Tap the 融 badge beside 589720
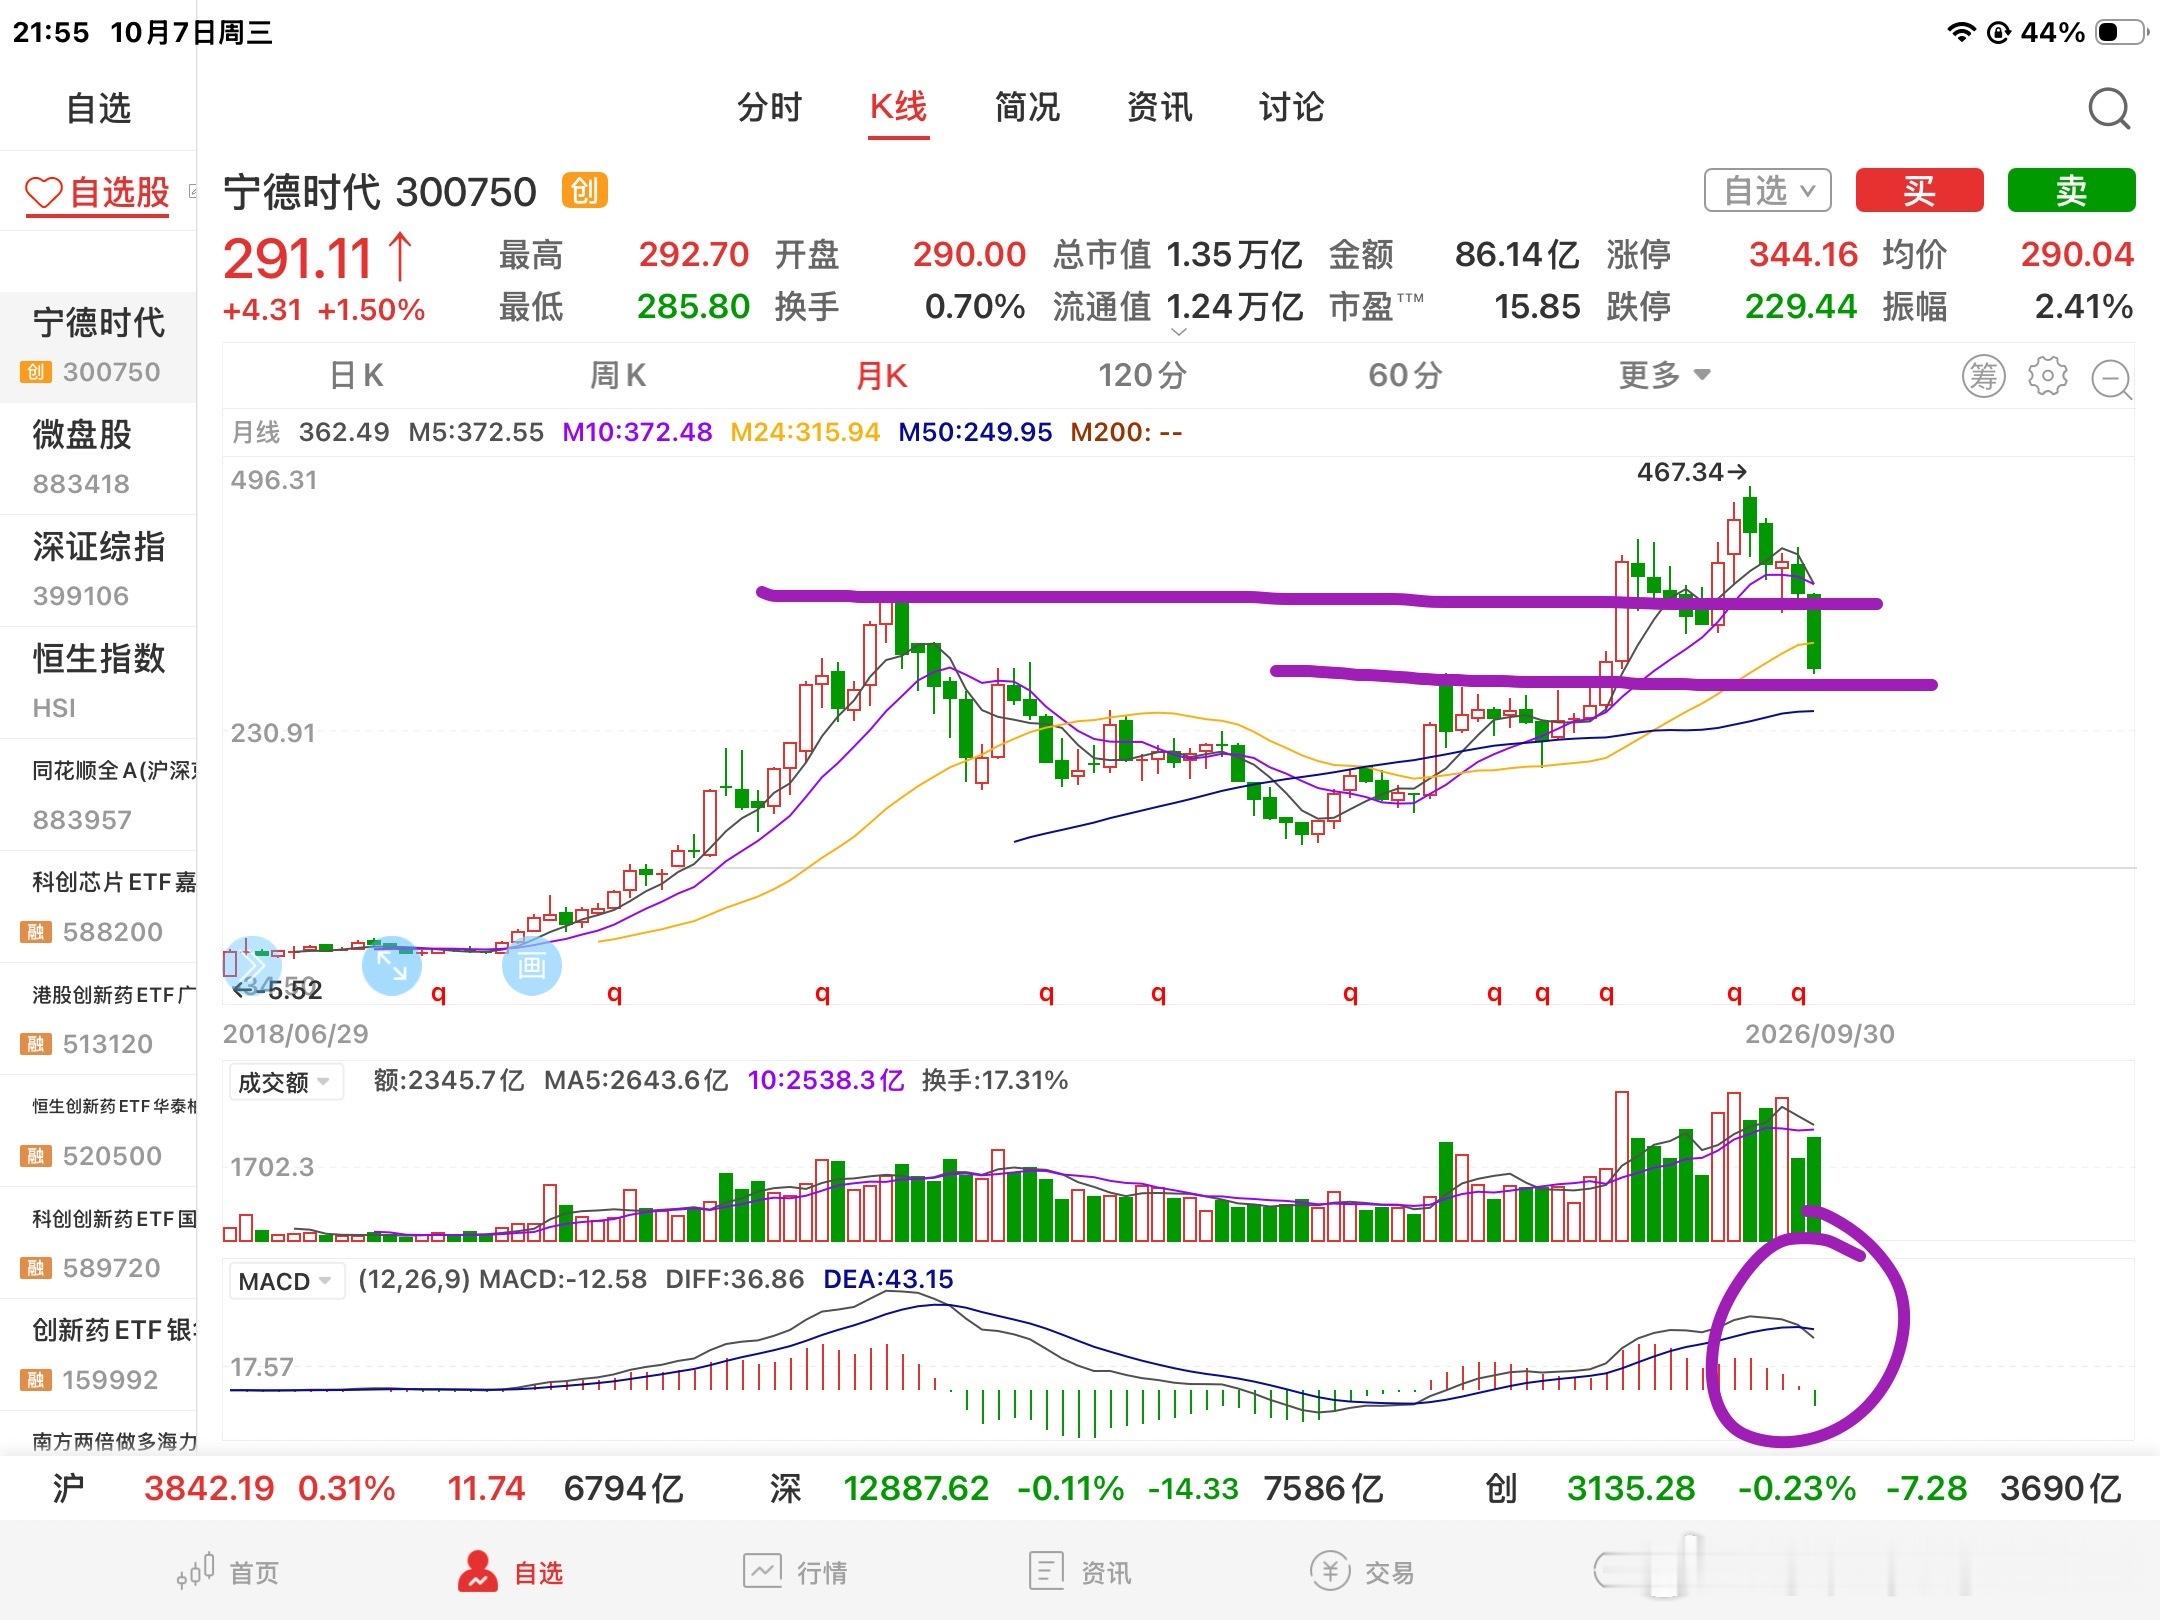The height and width of the screenshot is (1620, 2160). click(x=36, y=1268)
